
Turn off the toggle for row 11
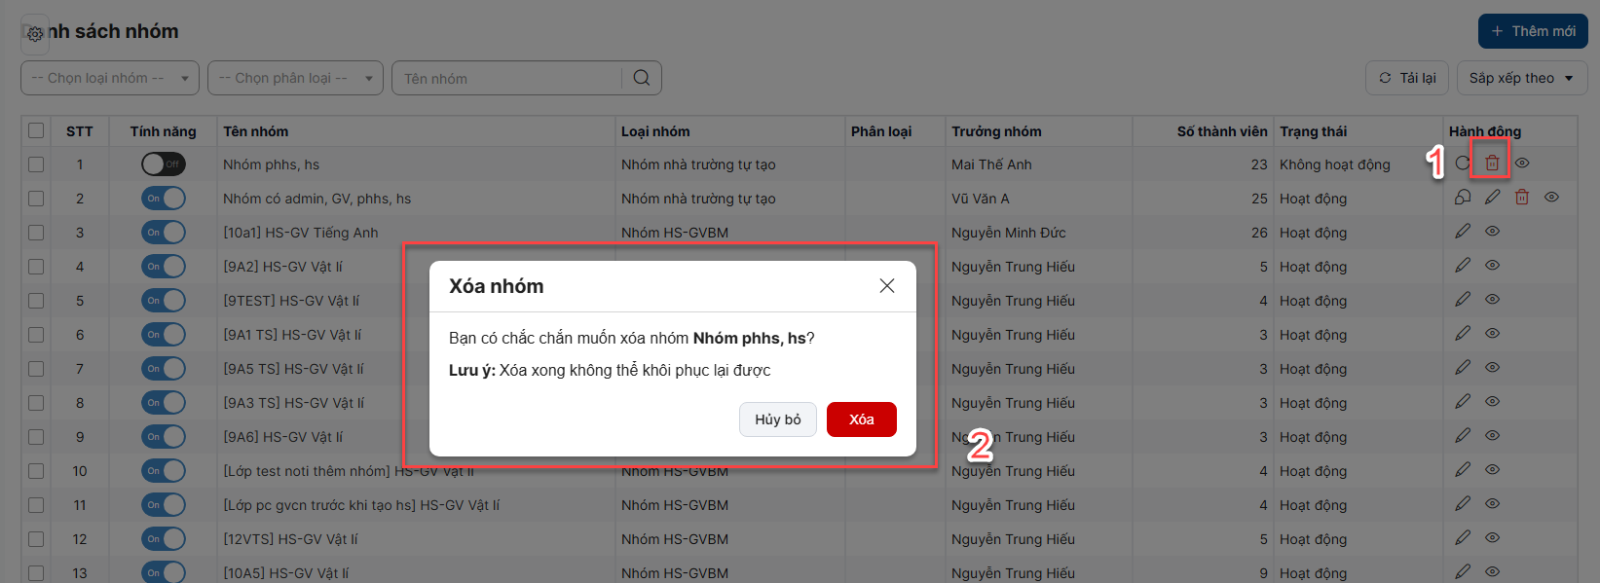(163, 505)
